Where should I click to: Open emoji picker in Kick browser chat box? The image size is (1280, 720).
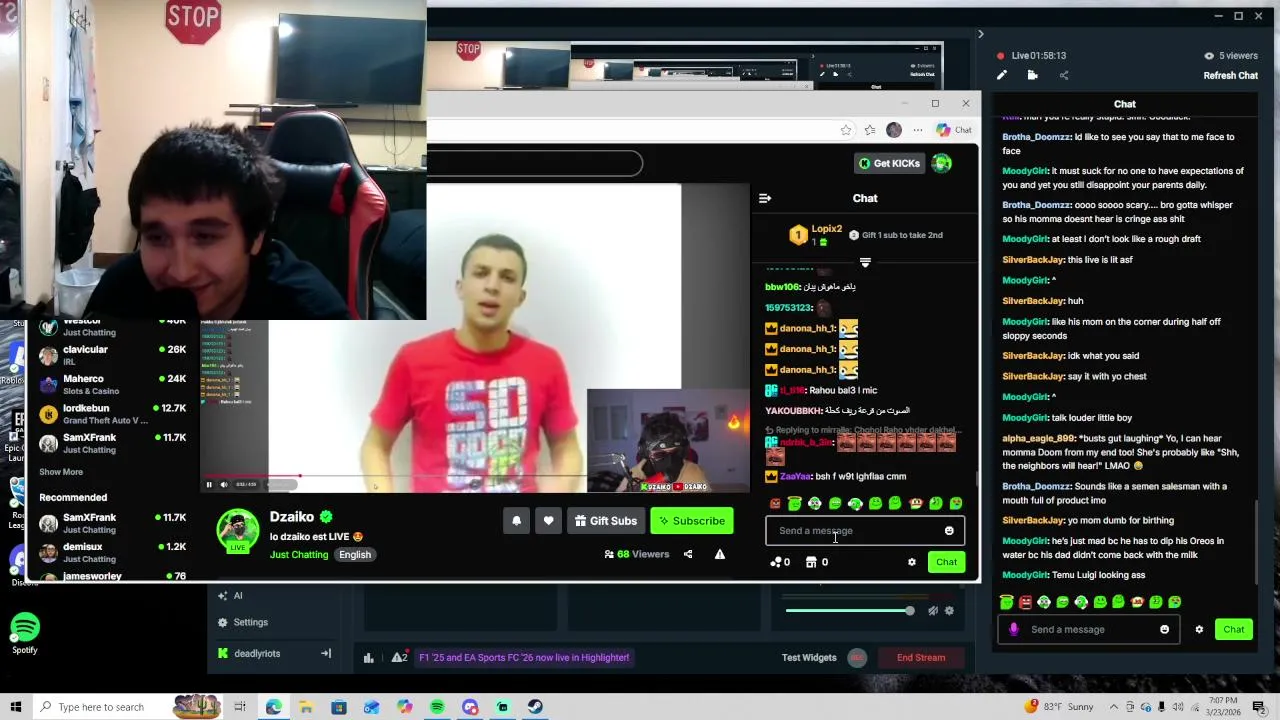(x=949, y=531)
